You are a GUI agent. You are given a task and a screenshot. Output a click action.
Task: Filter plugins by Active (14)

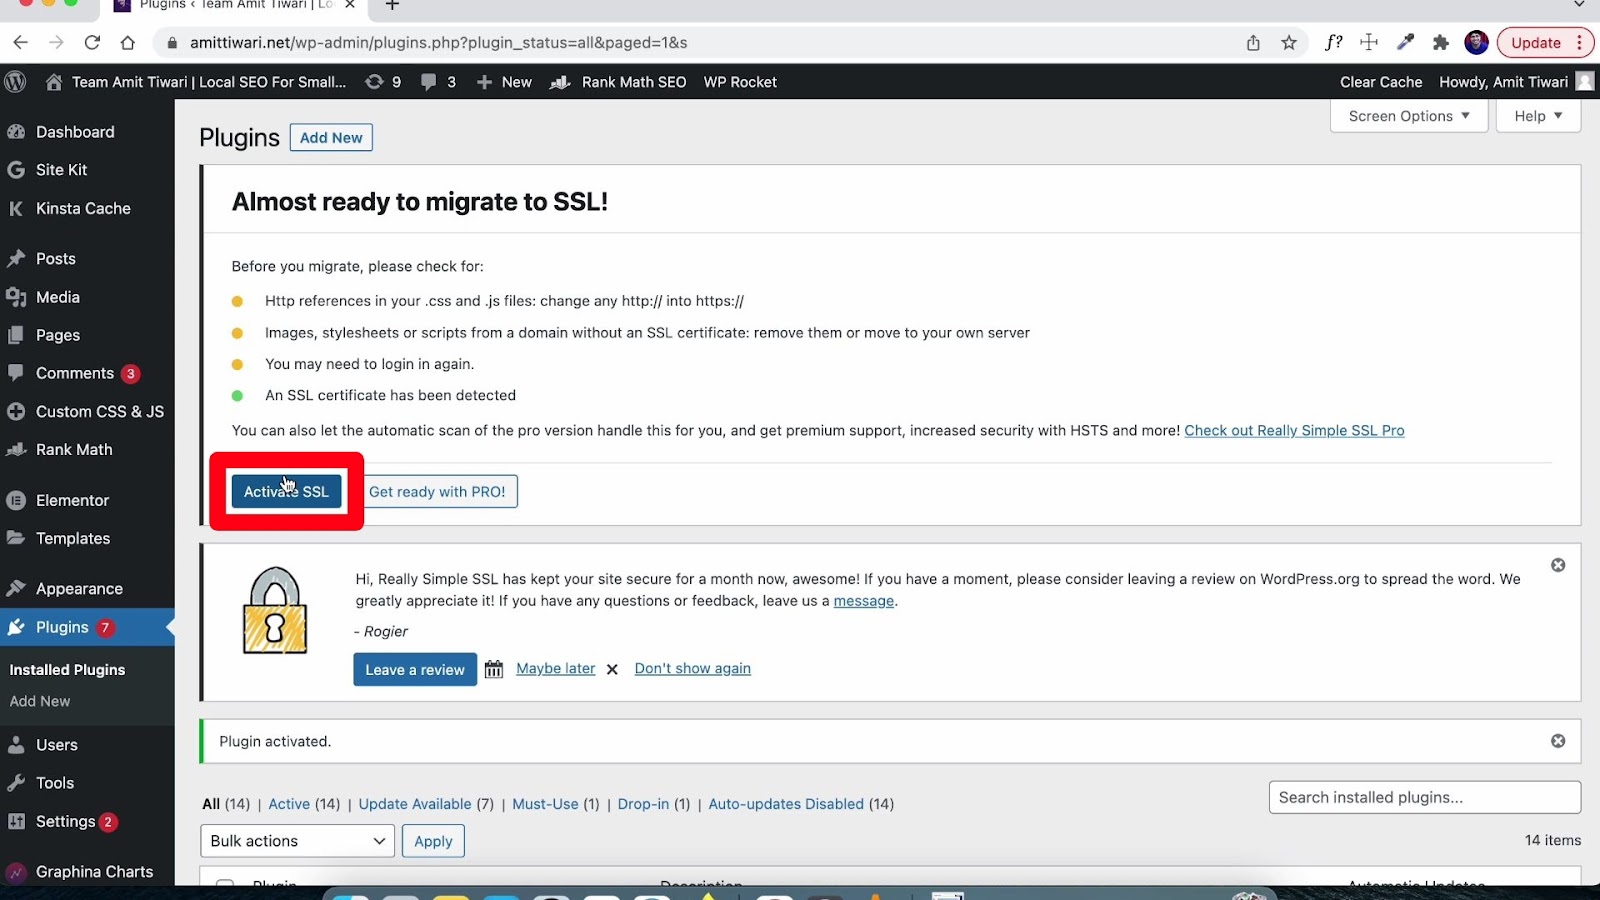[x=304, y=804]
